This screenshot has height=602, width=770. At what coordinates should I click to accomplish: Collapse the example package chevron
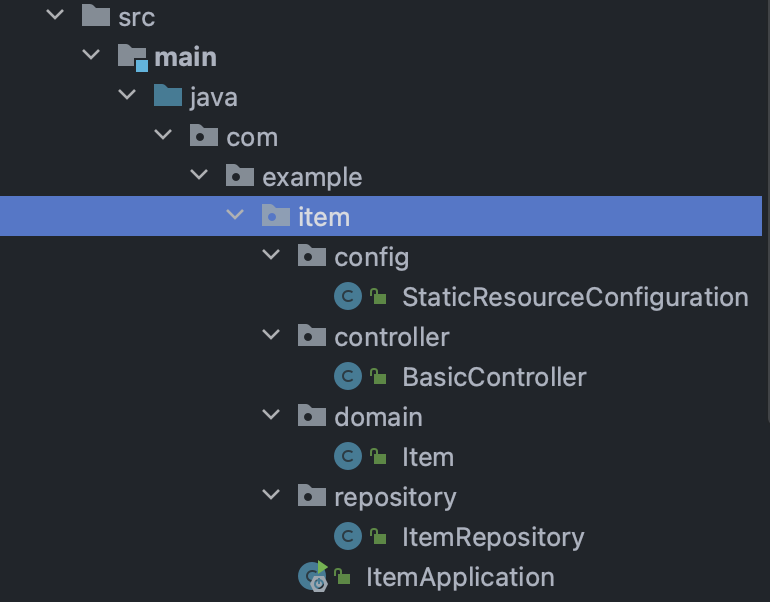click(199, 174)
